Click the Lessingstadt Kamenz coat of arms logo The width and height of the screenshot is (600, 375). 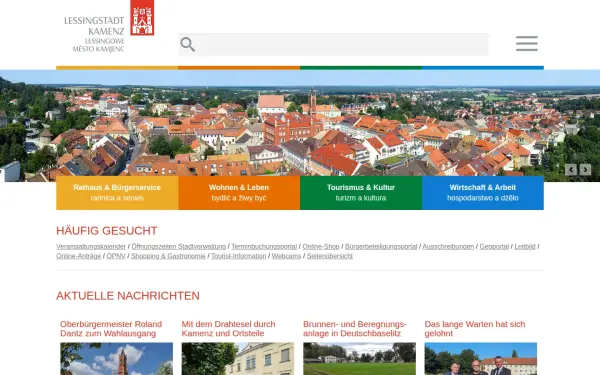point(142,18)
